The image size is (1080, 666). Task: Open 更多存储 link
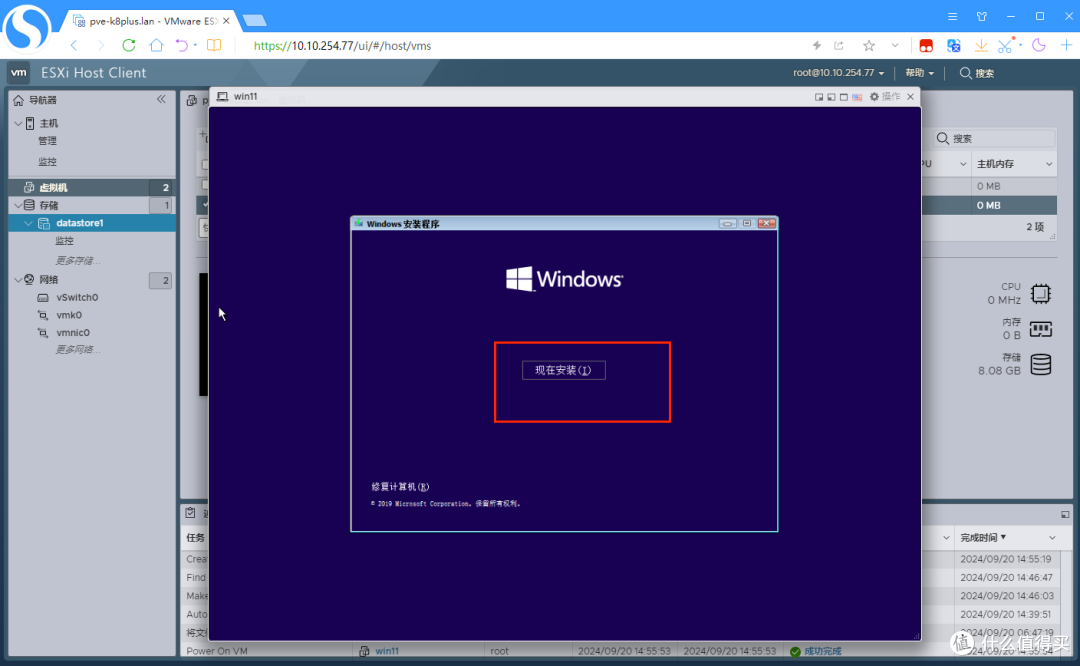77,260
